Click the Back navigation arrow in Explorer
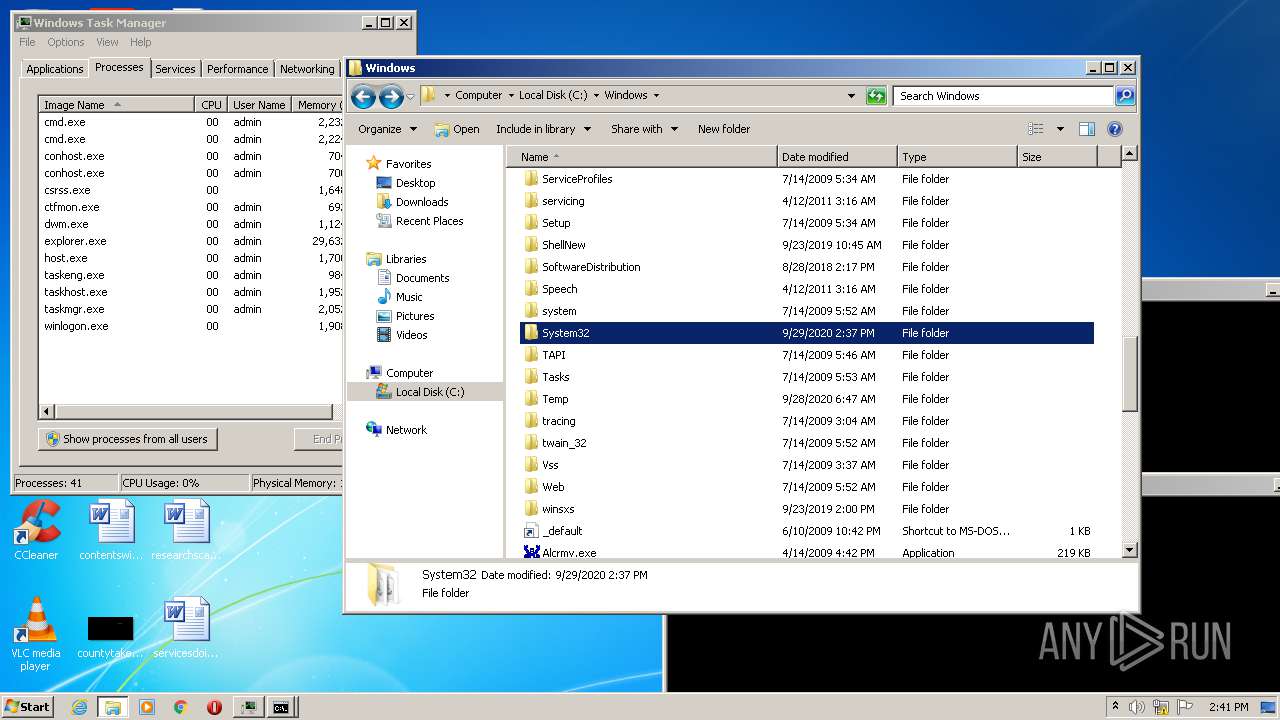 click(x=363, y=96)
